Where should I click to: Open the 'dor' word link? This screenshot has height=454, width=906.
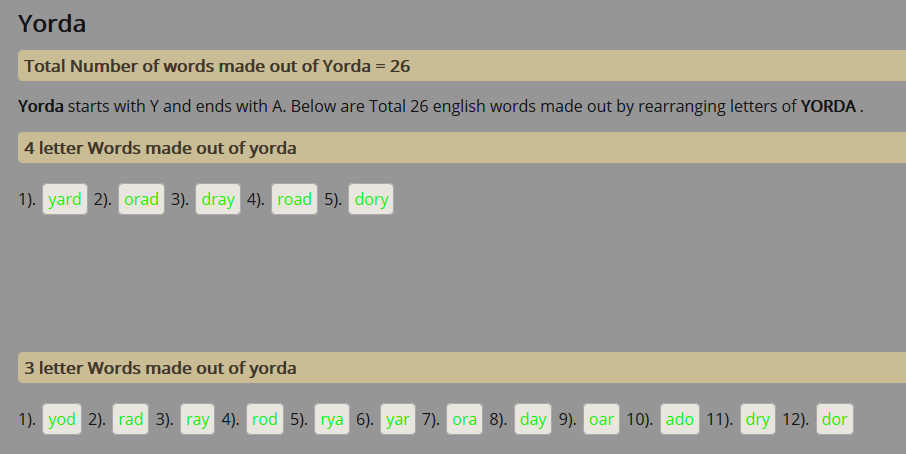pyautogui.click(x=834, y=419)
